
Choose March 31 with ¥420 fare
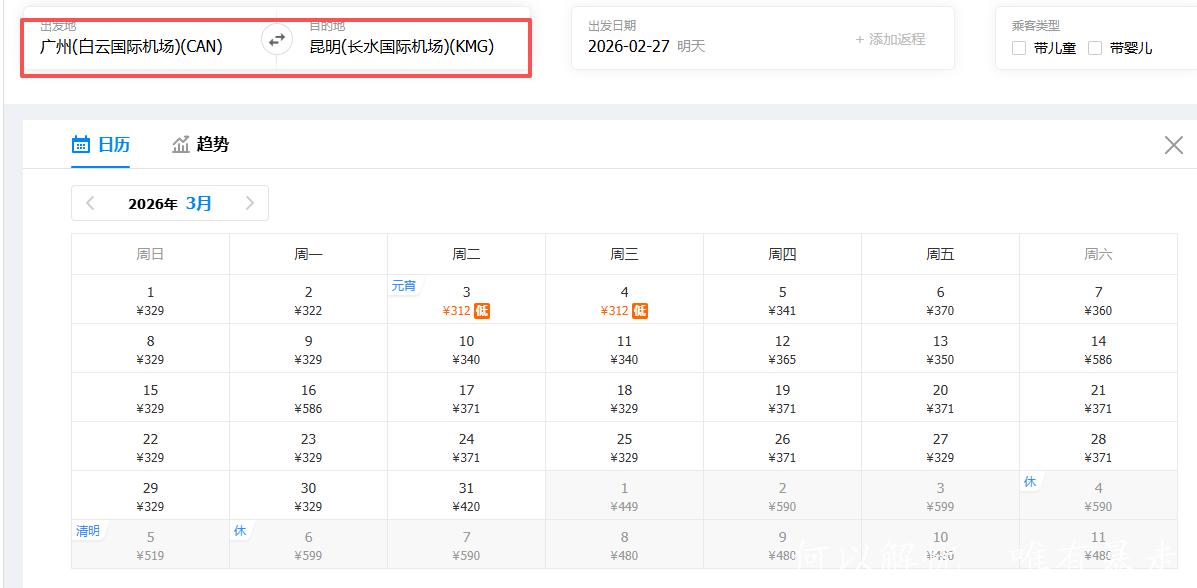[x=466, y=496]
